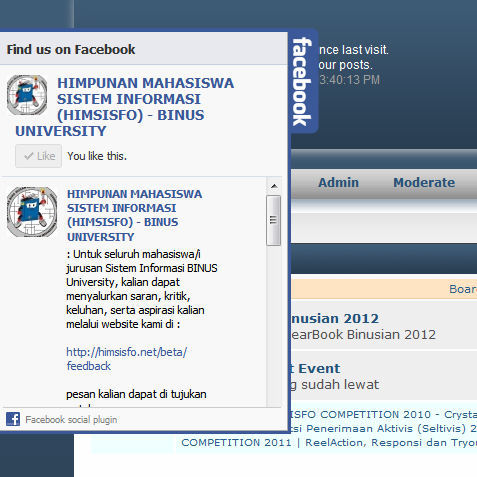477x477 pixels.
Task: Click the vertical facebook slide-out tab
Action: click(x=303, y=81)
